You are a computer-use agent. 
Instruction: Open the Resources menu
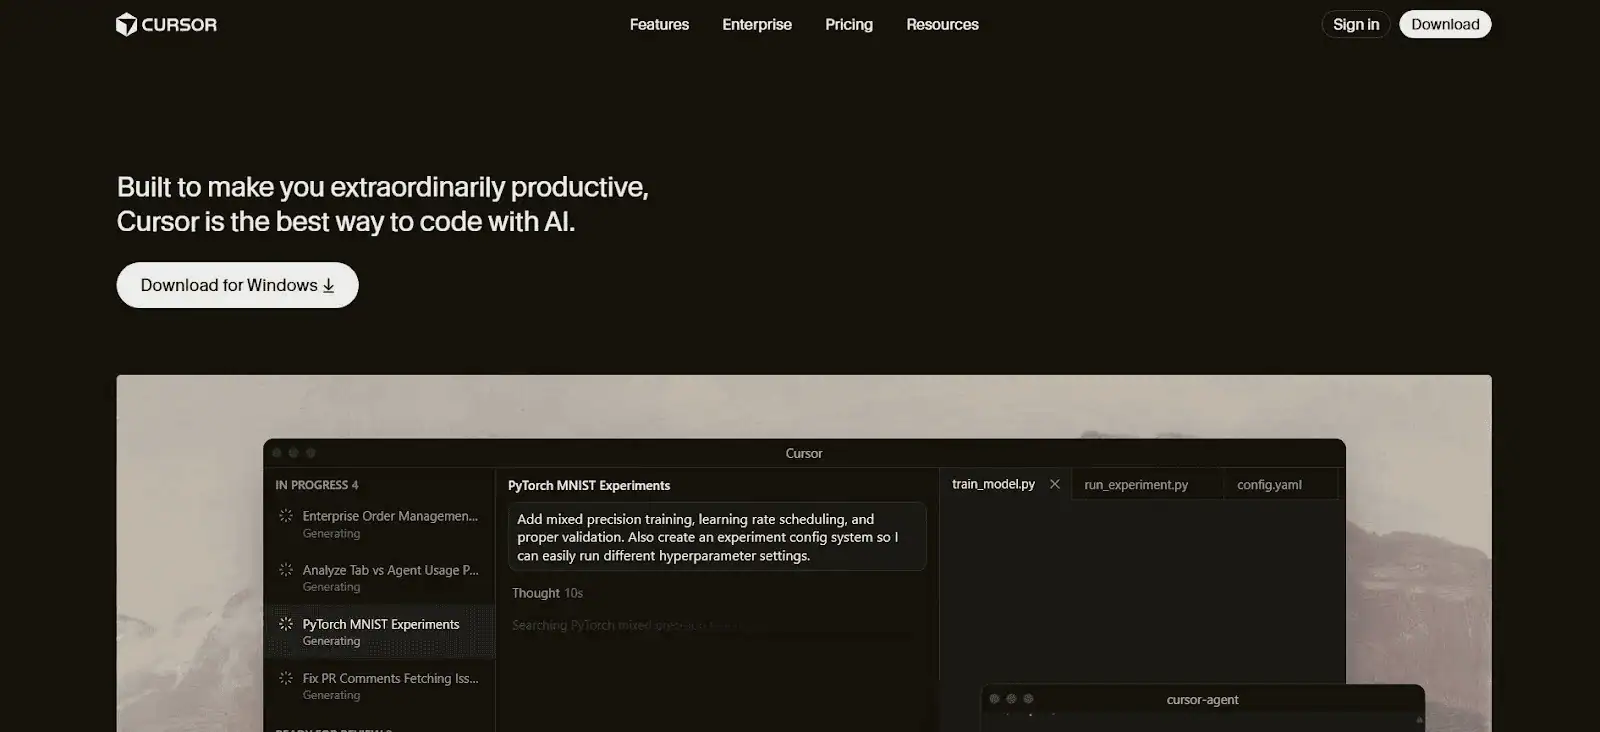[x=942, y=25]
